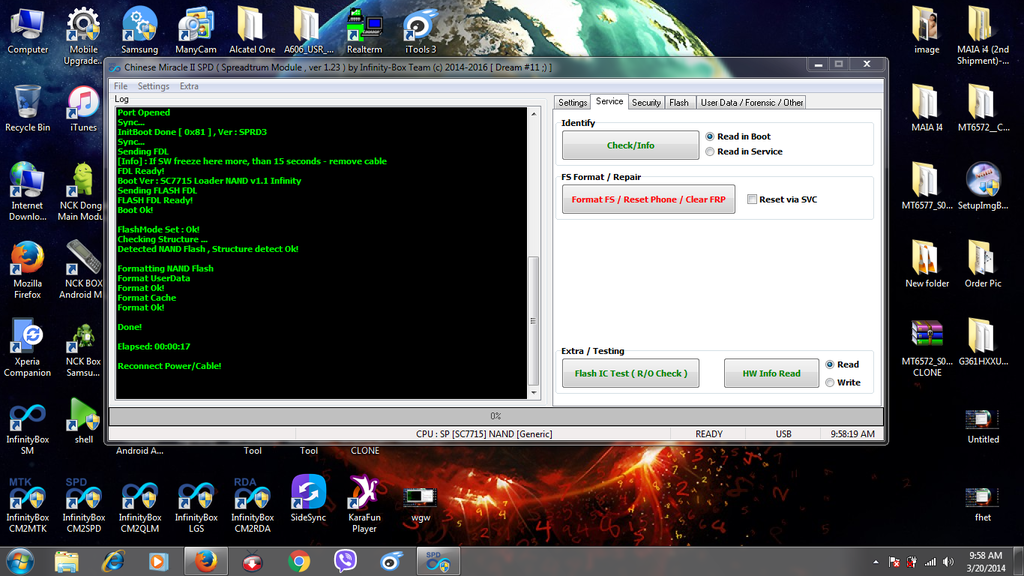Click the Check/Info button

(630, 145)
